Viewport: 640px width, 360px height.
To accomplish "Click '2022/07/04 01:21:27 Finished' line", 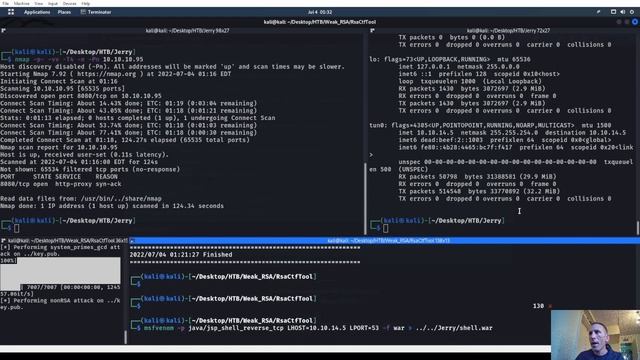I will click(181, 255).
